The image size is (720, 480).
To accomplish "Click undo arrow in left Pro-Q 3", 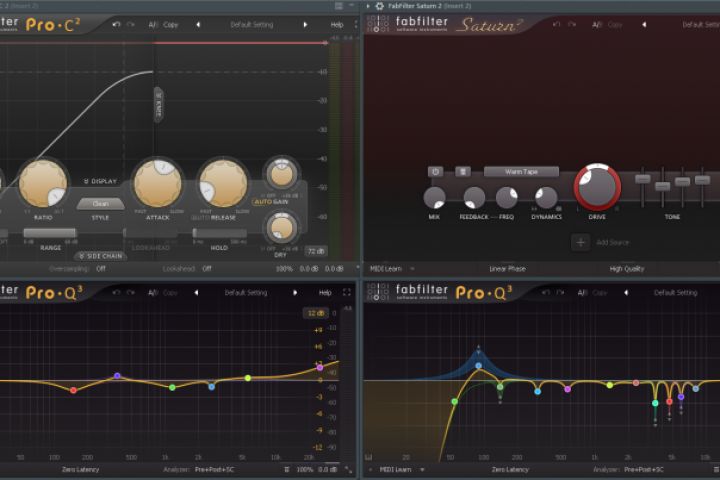I will point(116,293).
